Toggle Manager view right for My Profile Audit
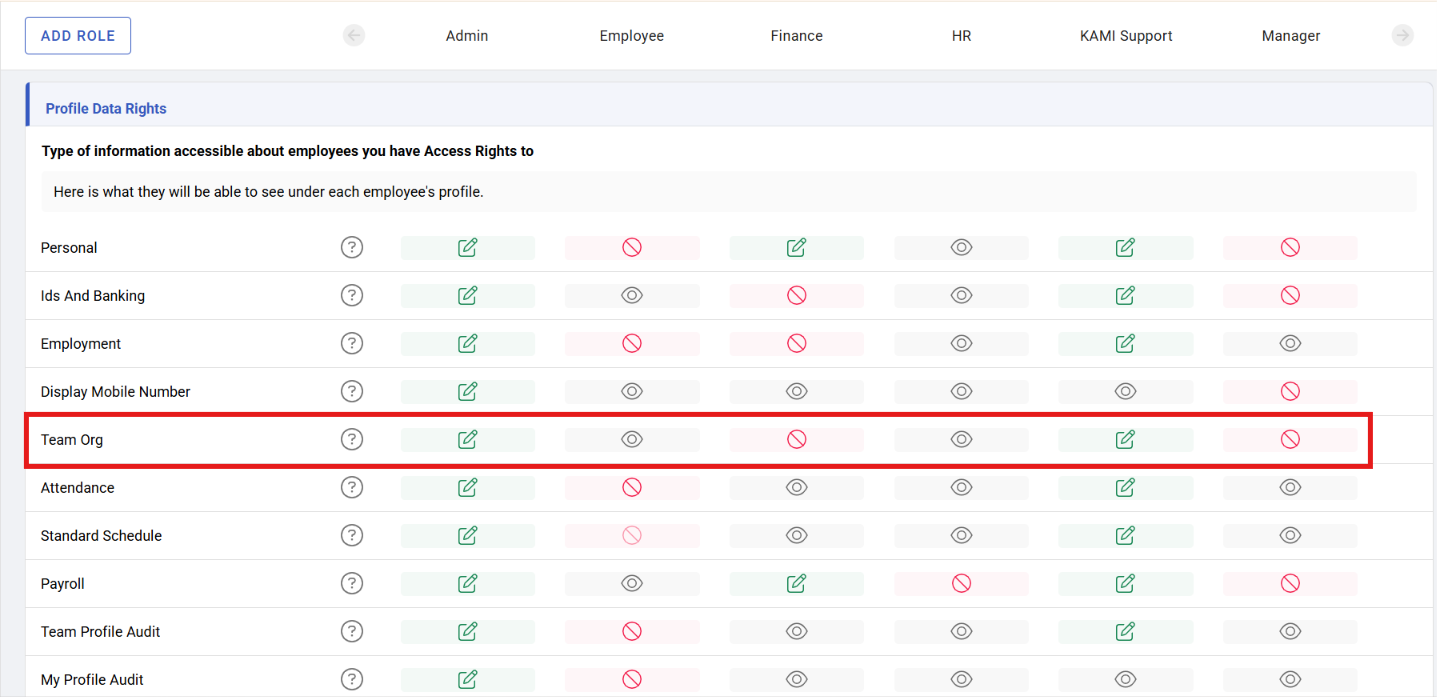This screenshot has width=1437, height=697. coord(1291,679)
